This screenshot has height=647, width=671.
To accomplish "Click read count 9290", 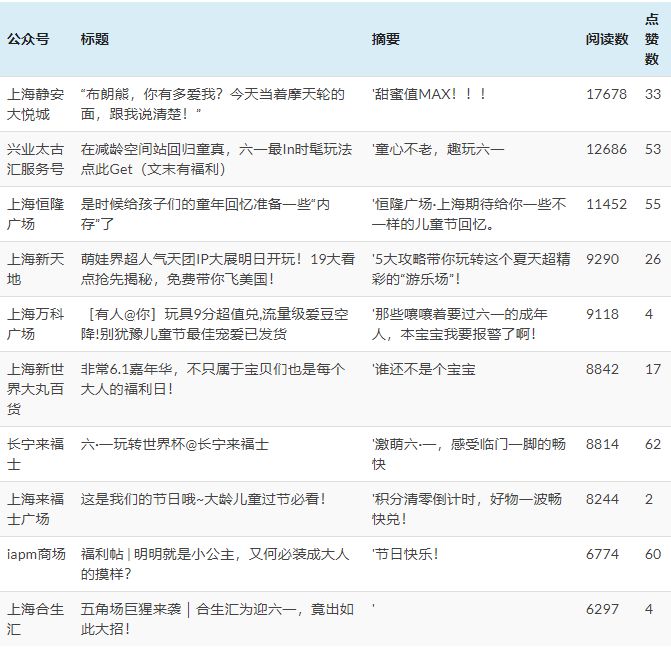I will point(603,259).
